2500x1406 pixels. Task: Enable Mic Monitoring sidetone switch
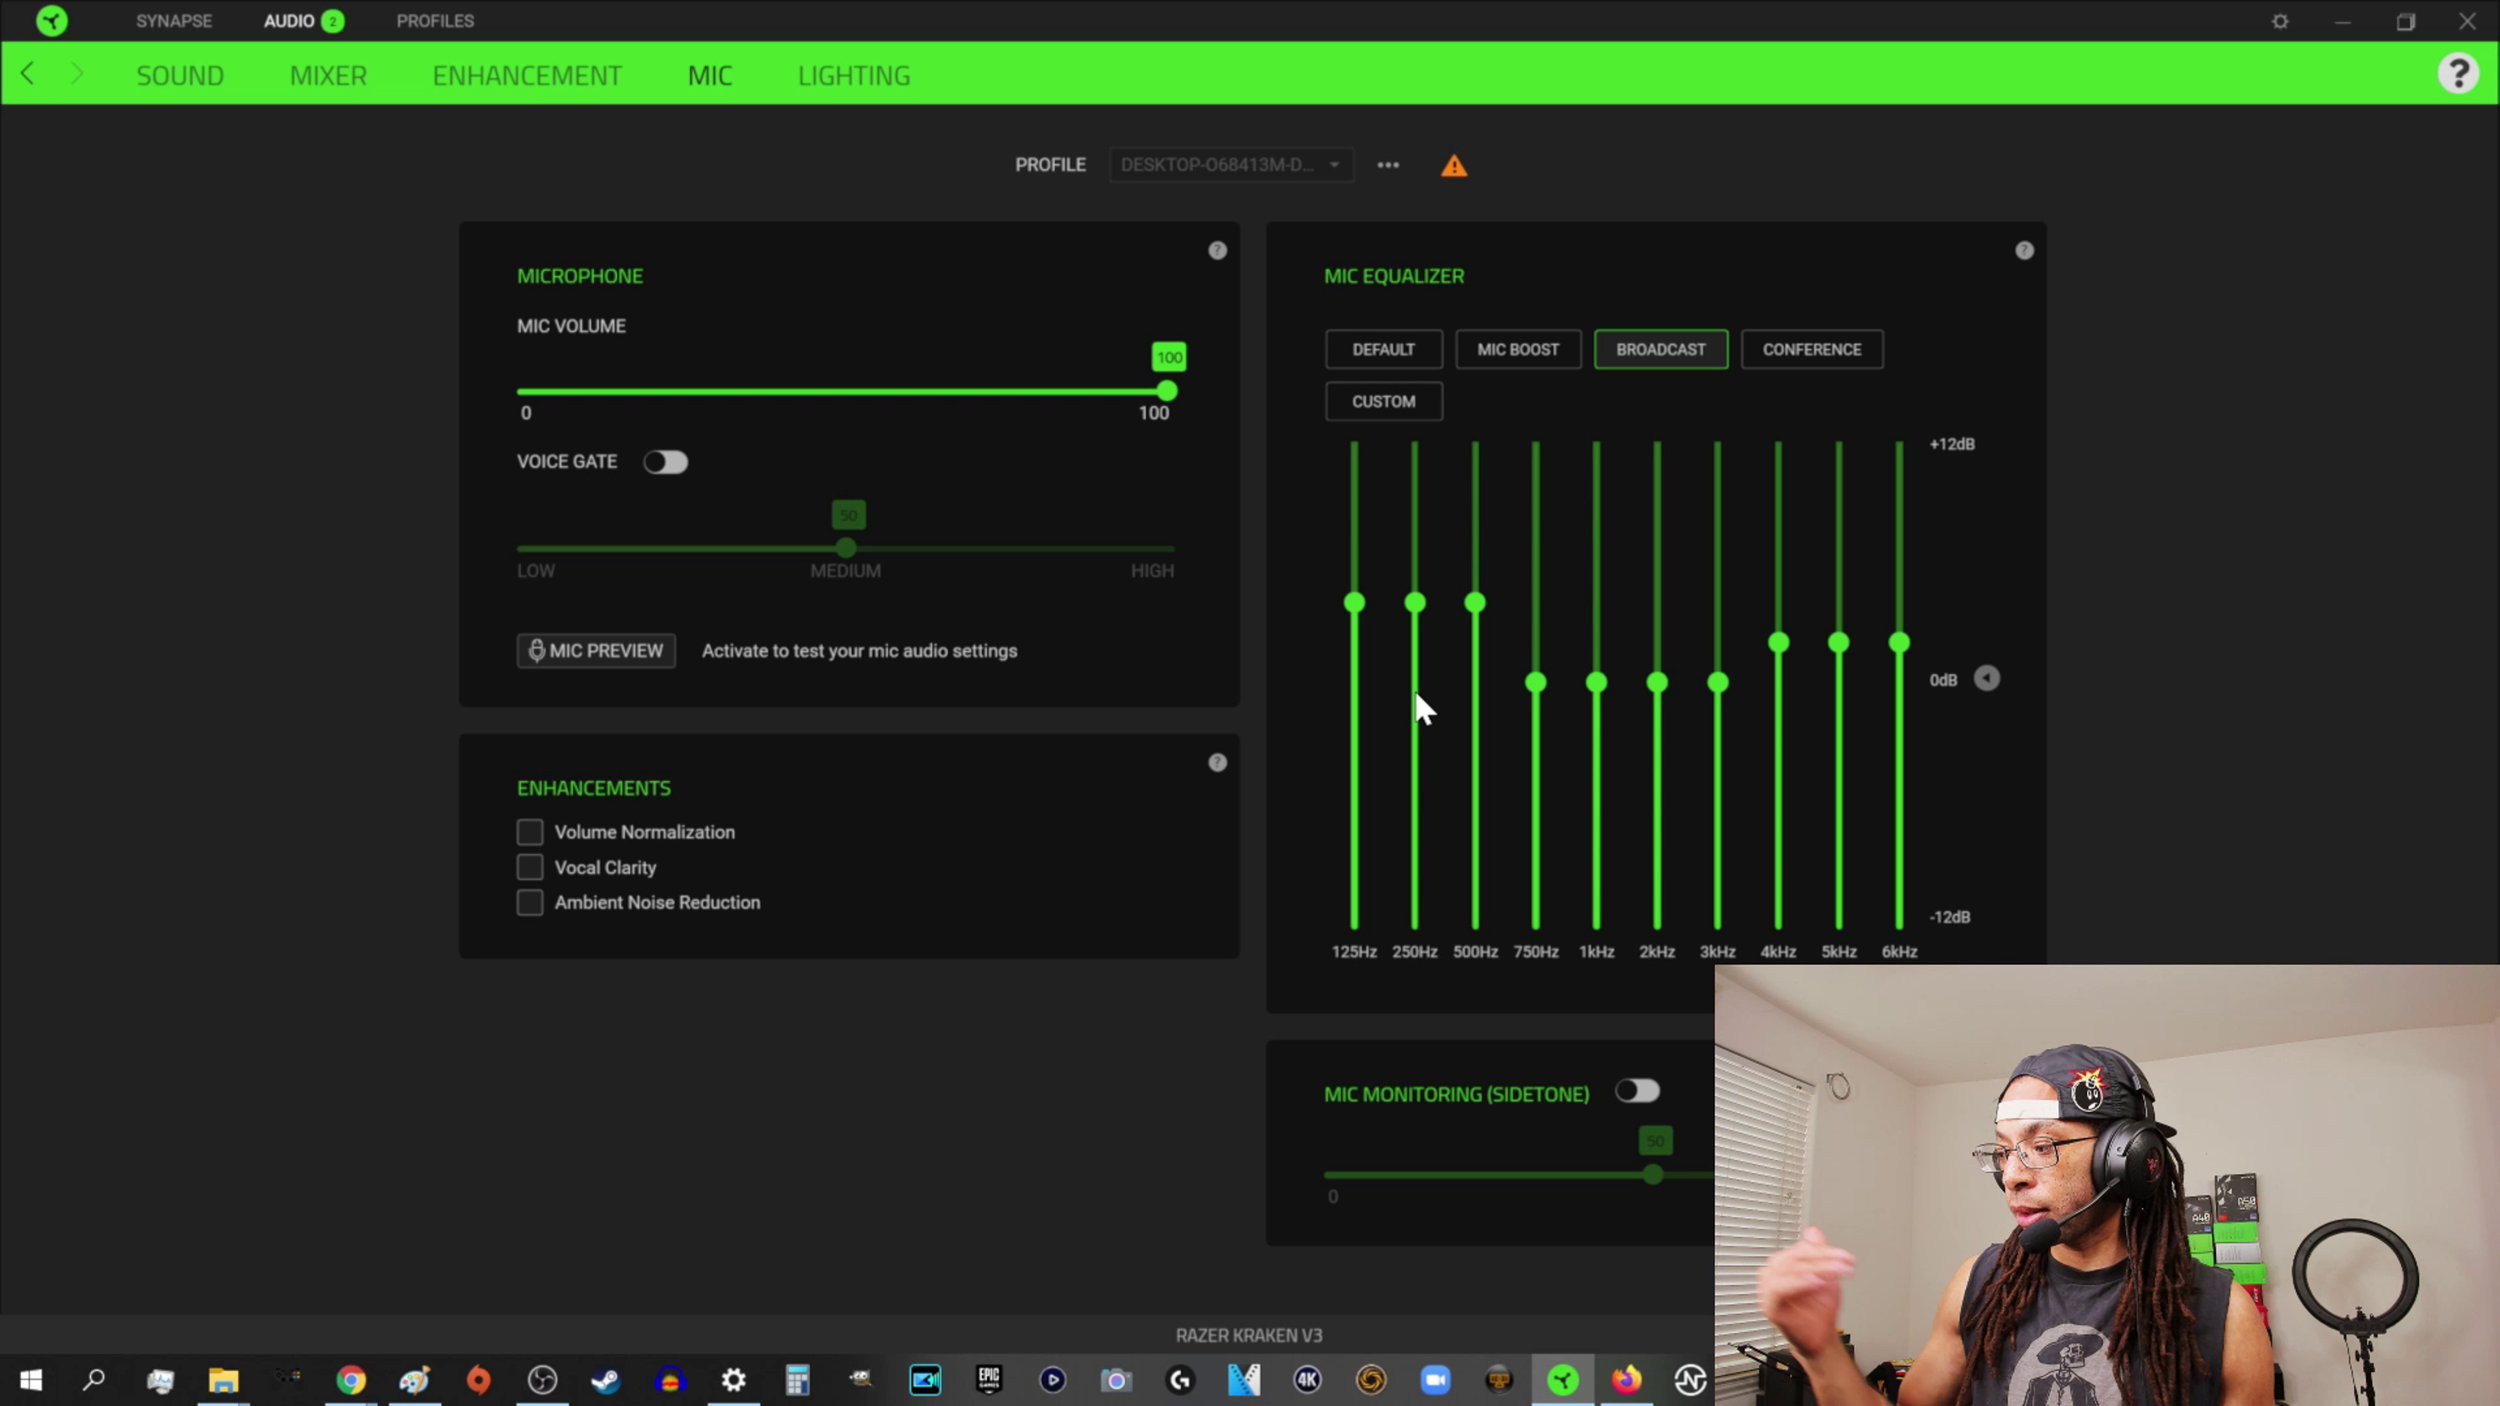point(1637,1091)
